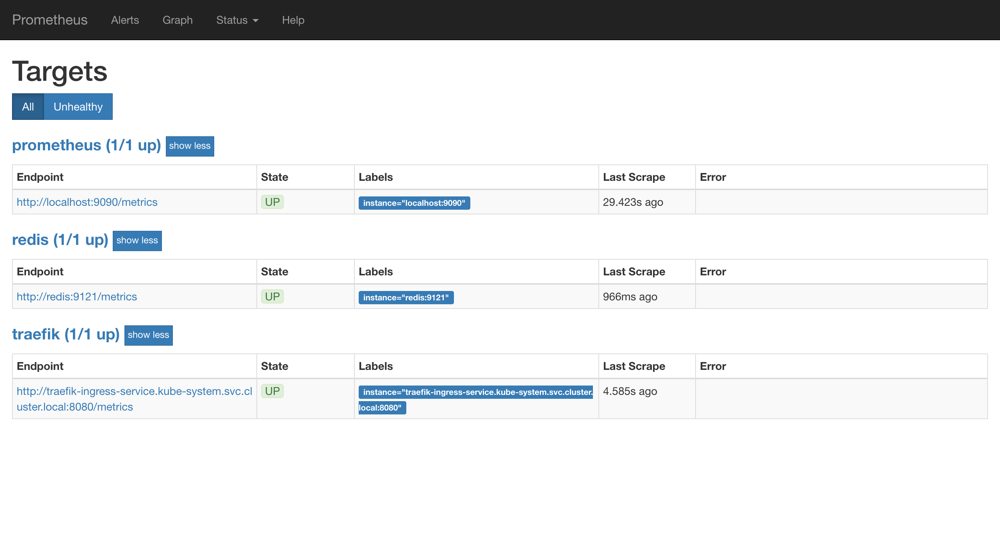Collapse the redis job with show less
Viewport: 1000px width, 546px height.
137,240
